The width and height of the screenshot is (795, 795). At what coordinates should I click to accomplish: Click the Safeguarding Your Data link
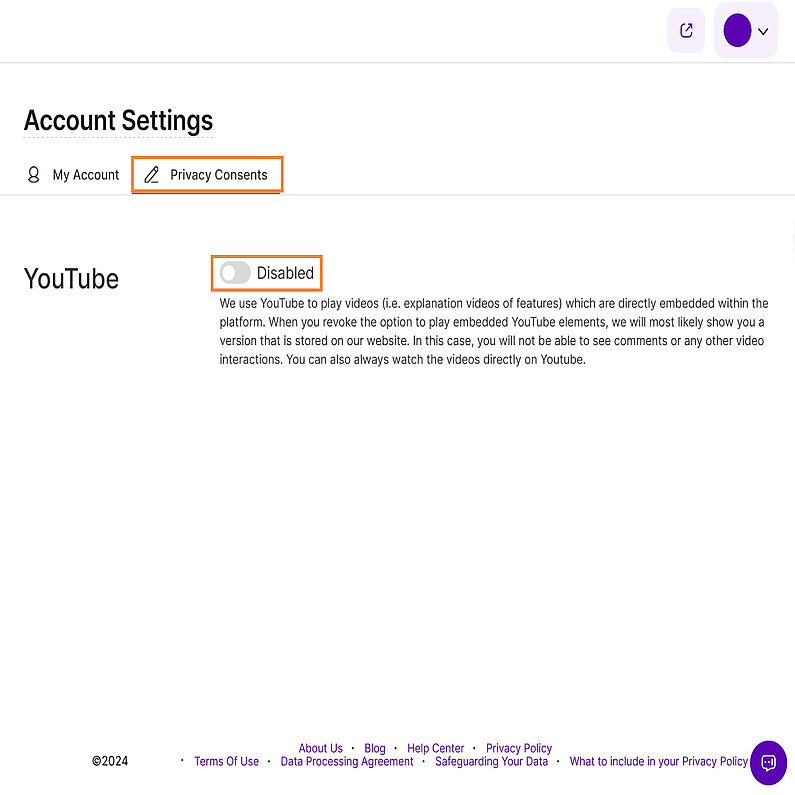492,762
